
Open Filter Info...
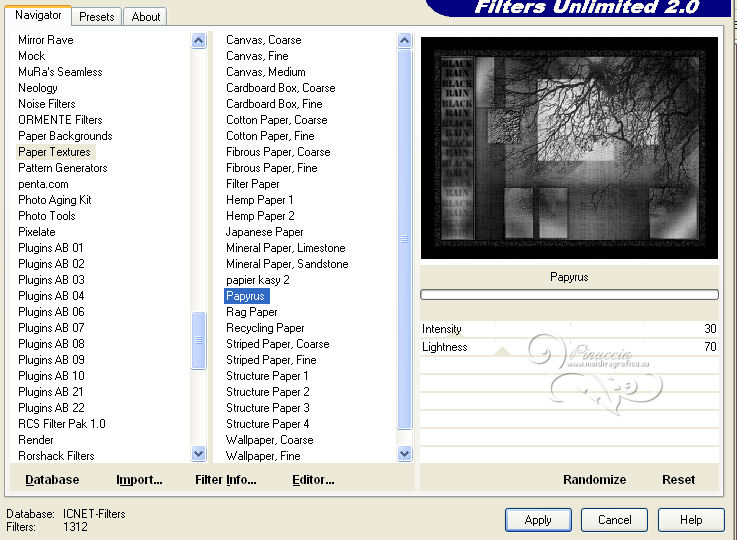(226, 479)
